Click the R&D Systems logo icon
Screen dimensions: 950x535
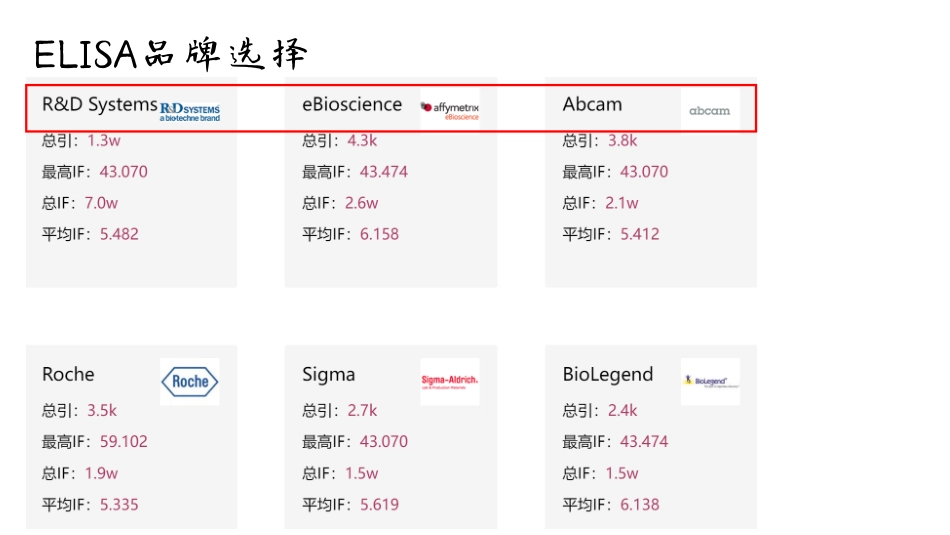click(190, 109)
